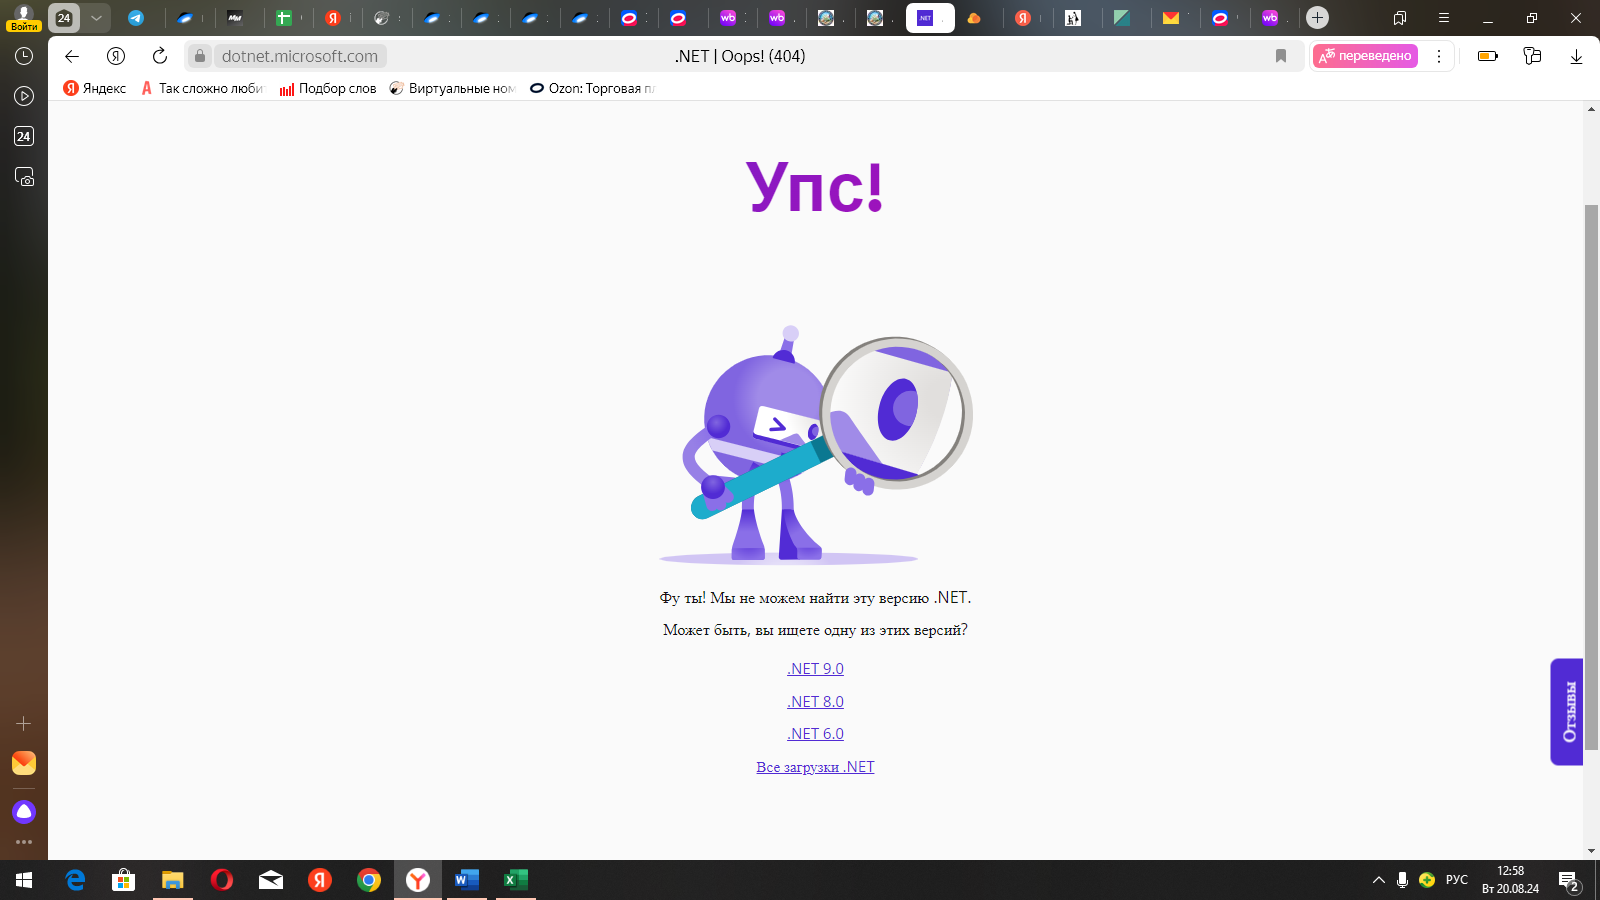Click the 'Упс!' heading
Screen dimensions: 1600x900
pyautogui.click(x=815, y=187)
